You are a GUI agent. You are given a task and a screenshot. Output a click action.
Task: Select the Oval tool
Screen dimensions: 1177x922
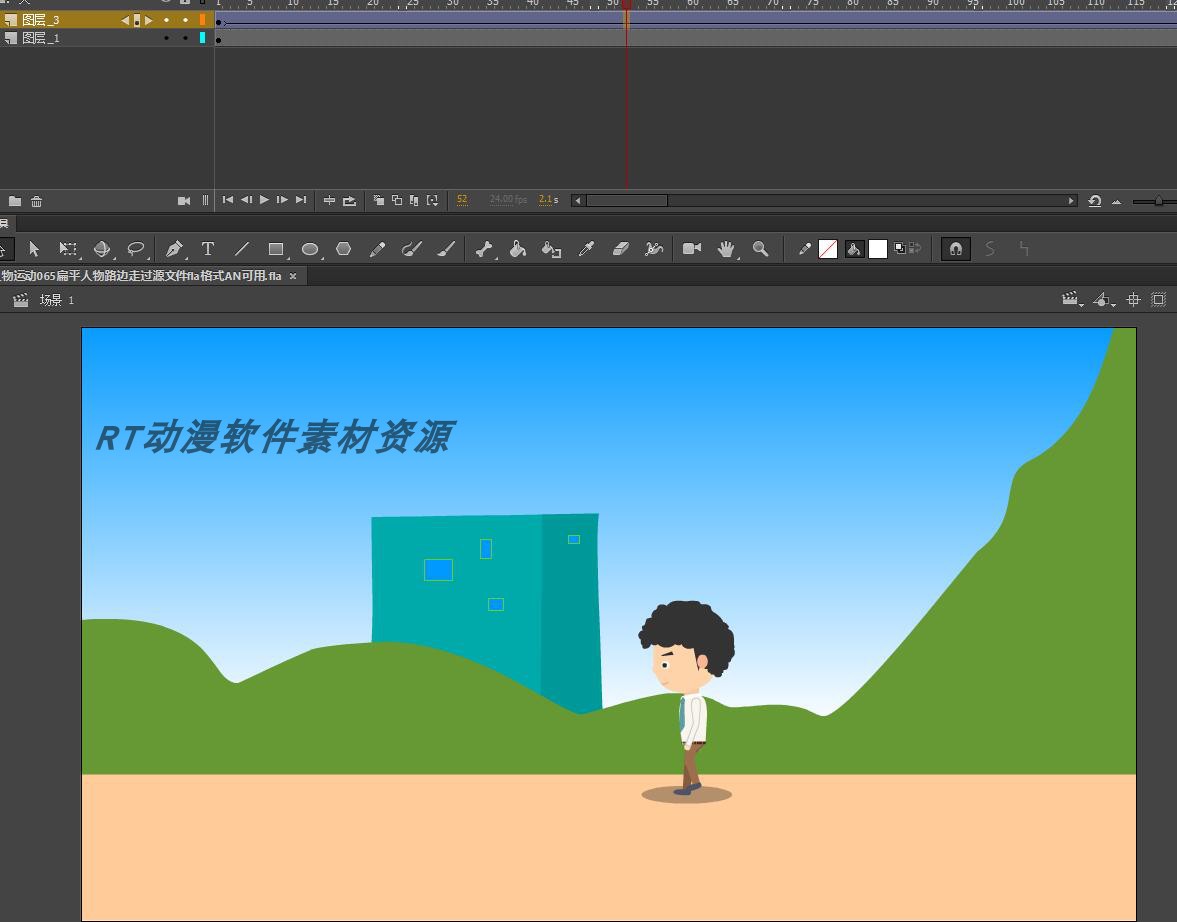coord(310,249)
